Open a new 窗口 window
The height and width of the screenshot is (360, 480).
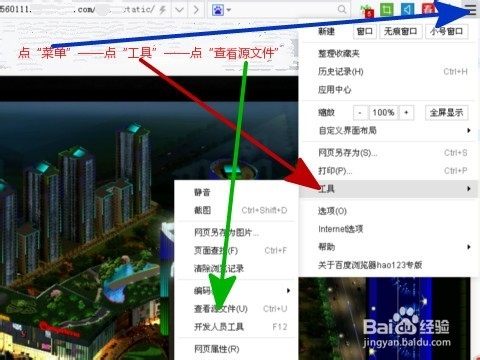(365, 31)
